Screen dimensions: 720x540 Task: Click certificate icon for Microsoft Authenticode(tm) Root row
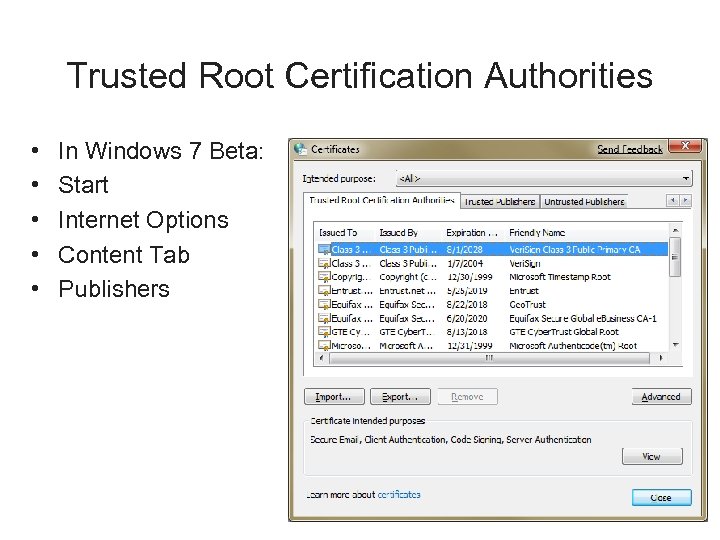[x=324, y=345]
